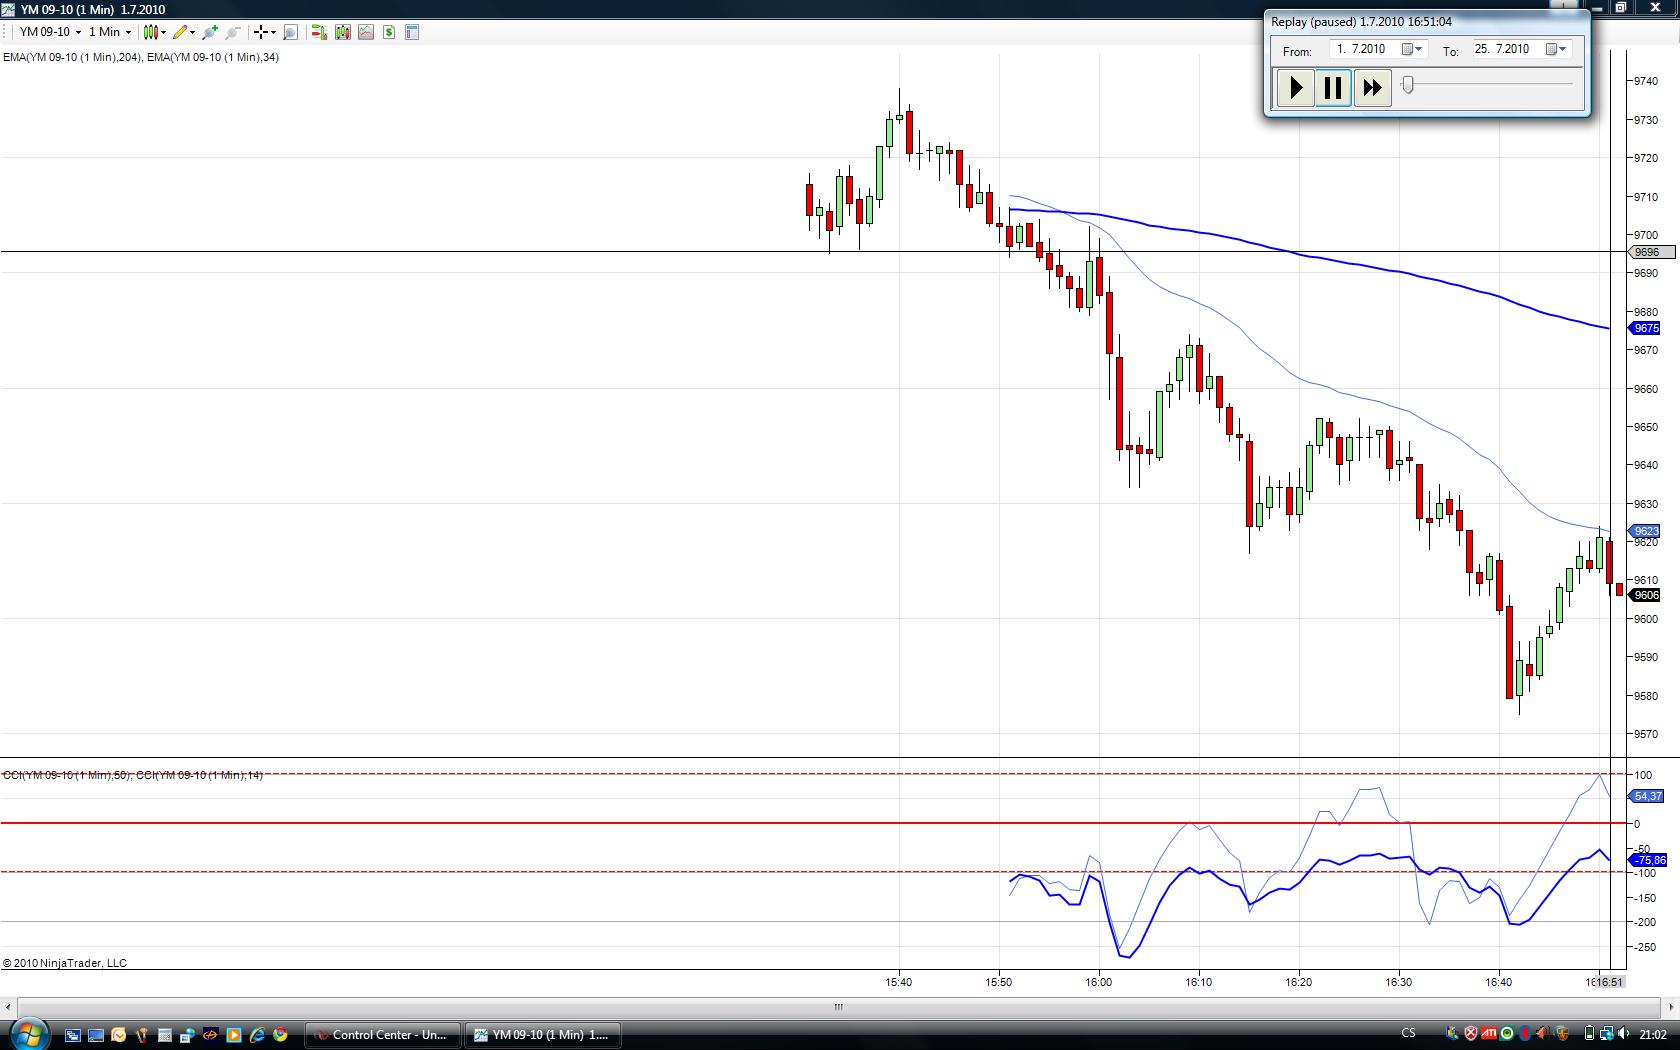Expand the chart style dropdown arrow
Screen dimensions: 1680x1050
(164, 32)
